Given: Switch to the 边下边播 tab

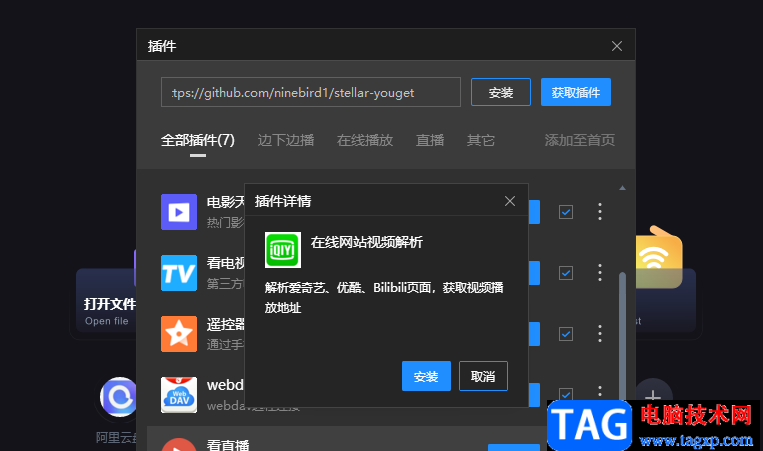Looking at the screenshot, I should click(x=286, y=141).
